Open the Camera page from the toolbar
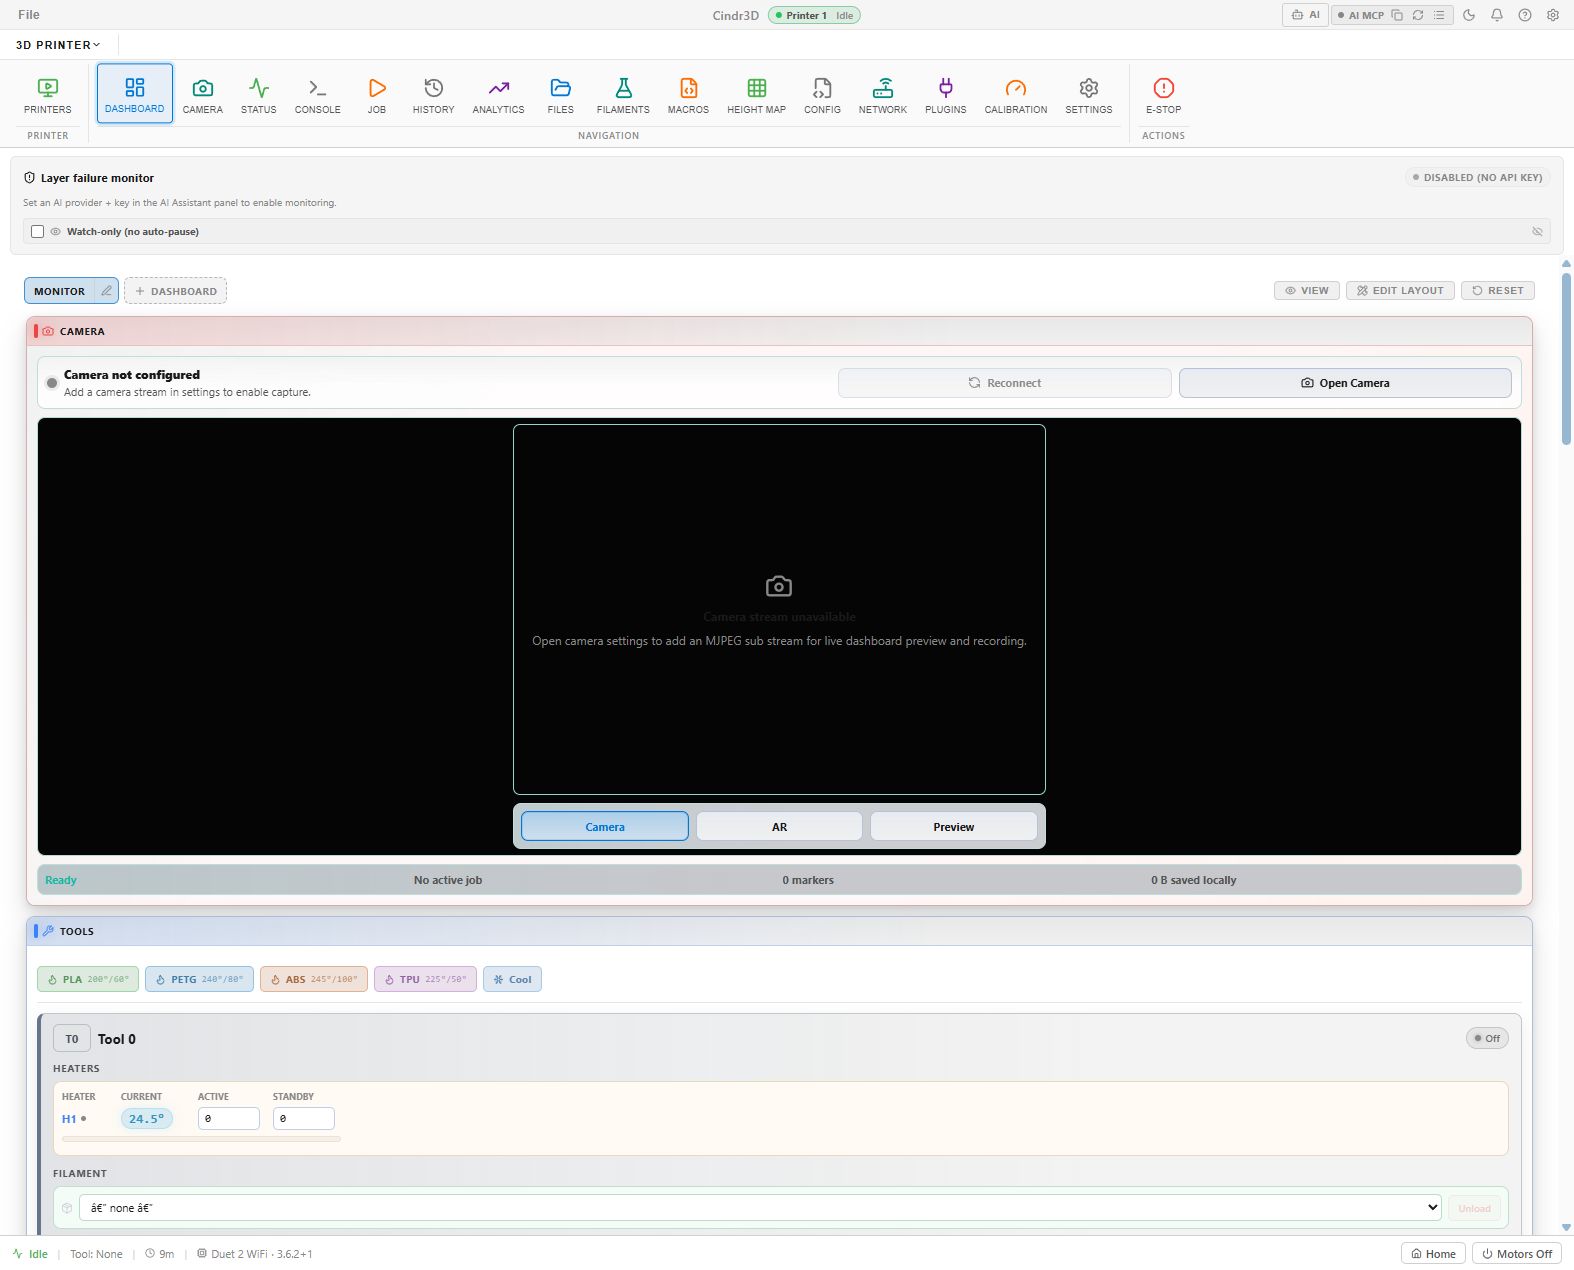The width and height of the screenshot is (1574, 1270). (x=203, y=94)
